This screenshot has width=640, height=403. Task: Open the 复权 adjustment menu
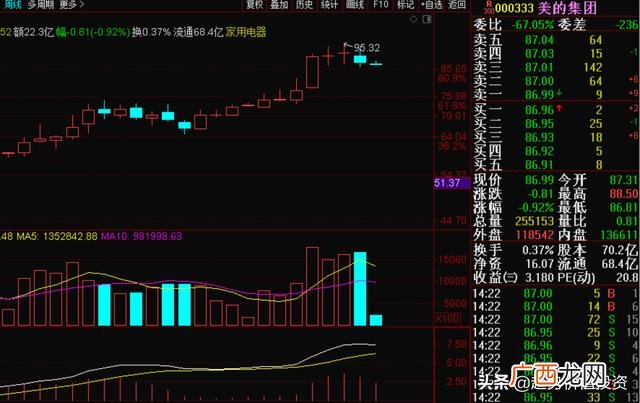click(254, 5)
